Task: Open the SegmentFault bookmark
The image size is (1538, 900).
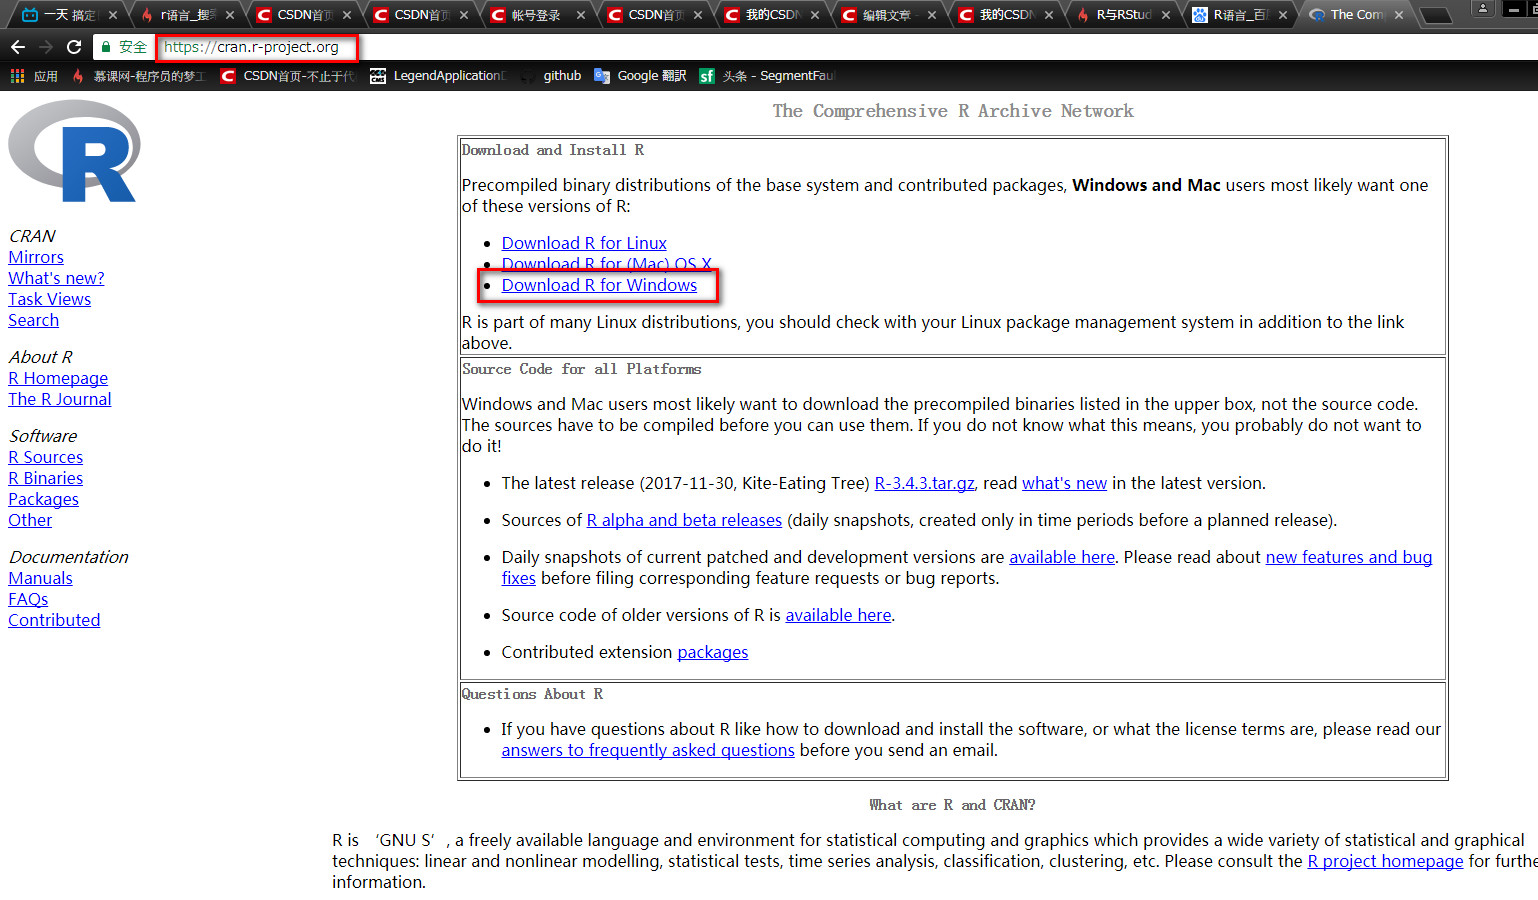Action: click(766, 76)
